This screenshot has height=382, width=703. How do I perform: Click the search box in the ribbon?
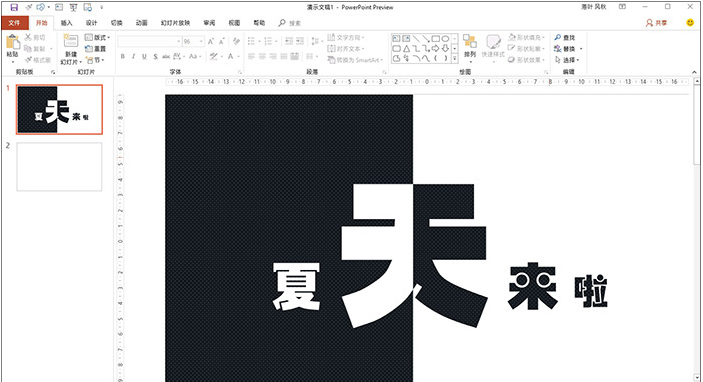[290, 23]
